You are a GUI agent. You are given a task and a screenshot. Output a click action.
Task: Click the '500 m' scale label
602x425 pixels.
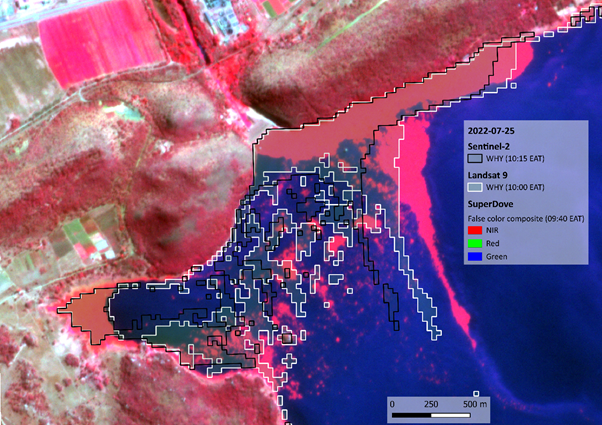tap(475, 404)
